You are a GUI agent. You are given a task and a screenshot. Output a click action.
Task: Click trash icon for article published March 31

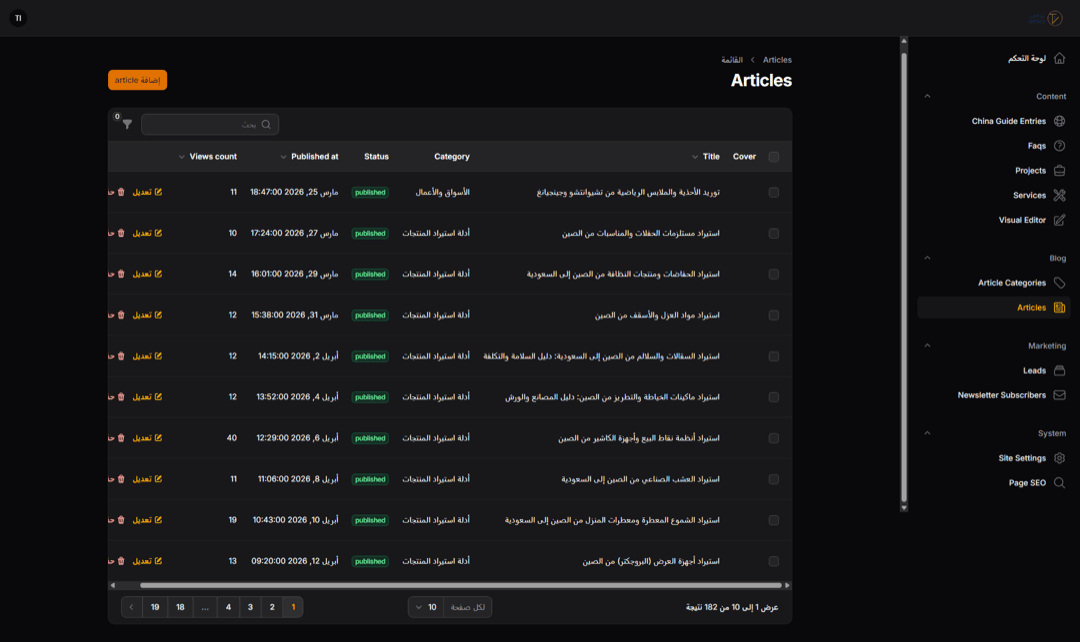(x=121, y=315)
